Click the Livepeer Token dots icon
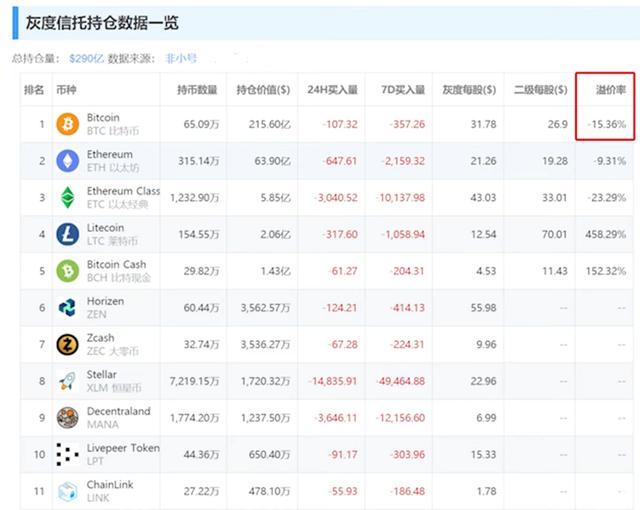 click(x=67, y=455)
